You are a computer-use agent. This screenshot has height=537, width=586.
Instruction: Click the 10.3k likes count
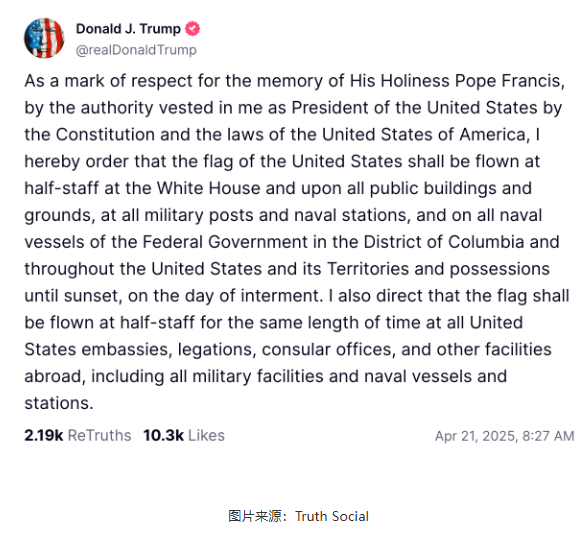click(163, 435)
